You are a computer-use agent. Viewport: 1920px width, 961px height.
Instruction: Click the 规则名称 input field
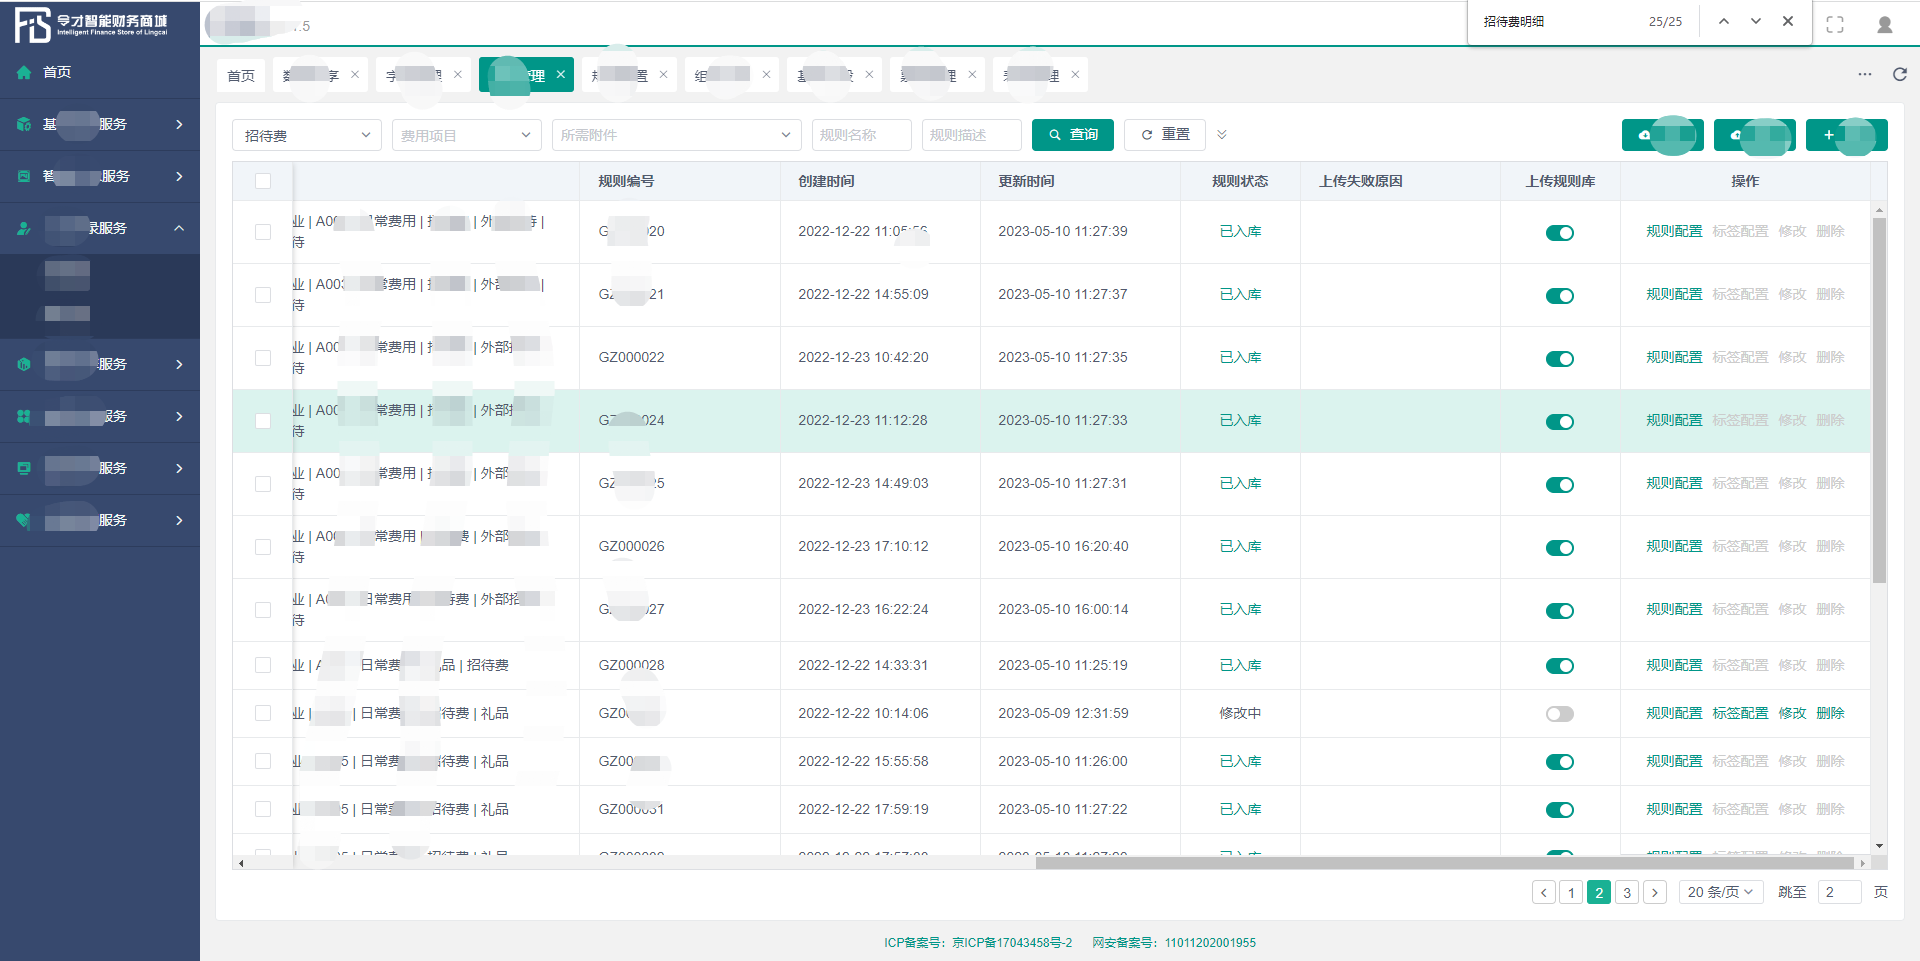click(861, 135)
